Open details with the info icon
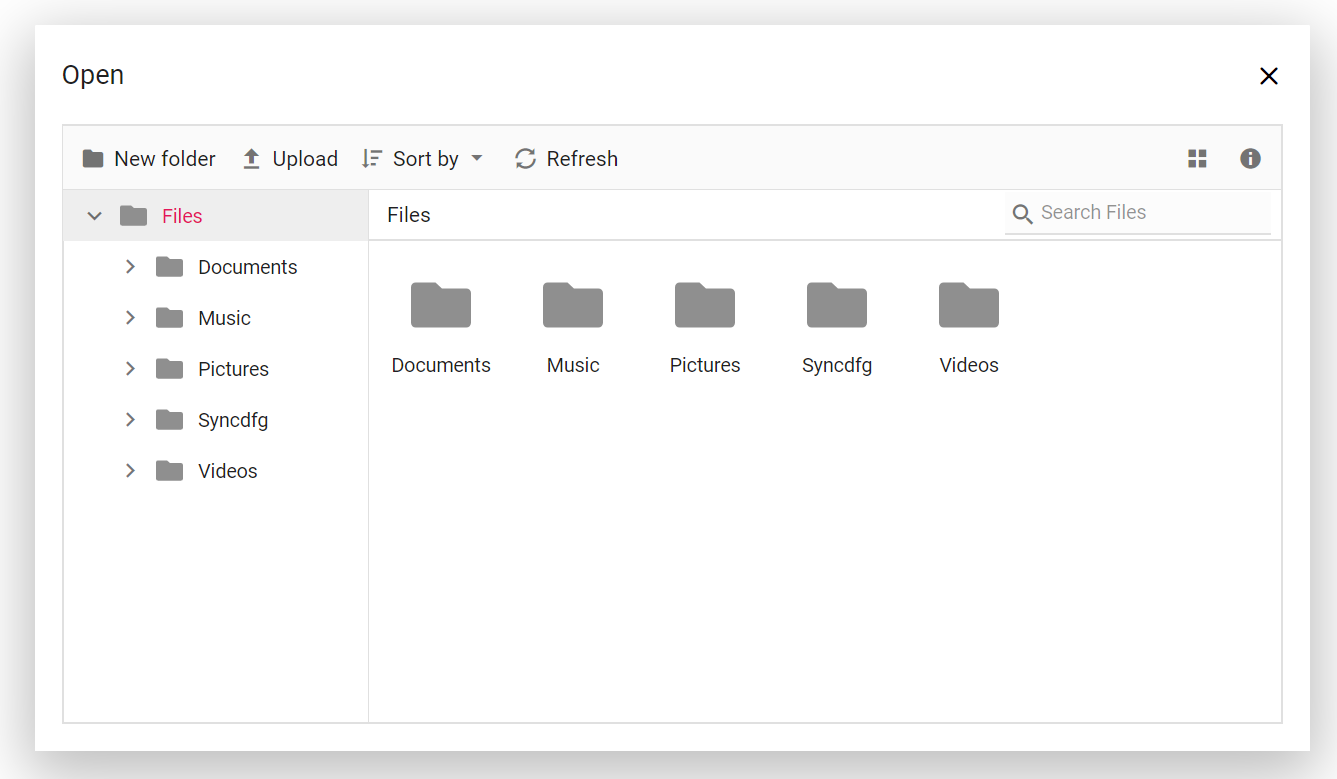Image resolution: width=1337 pixels, height=779 pixels. click(1250, 159)
